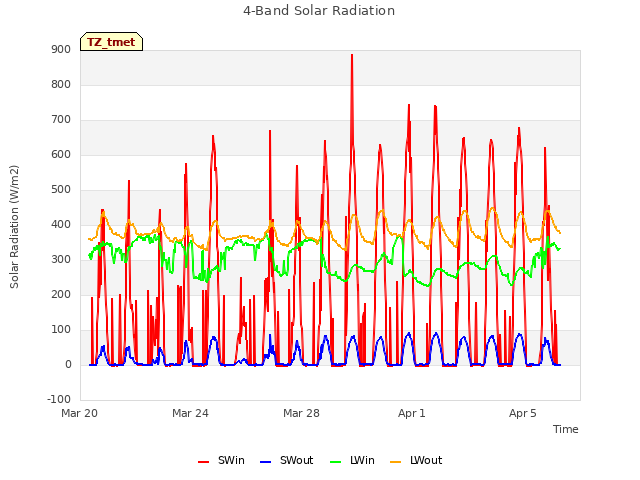
Task: Click the -100 y-axis tick label
Action: click(59, 399)
